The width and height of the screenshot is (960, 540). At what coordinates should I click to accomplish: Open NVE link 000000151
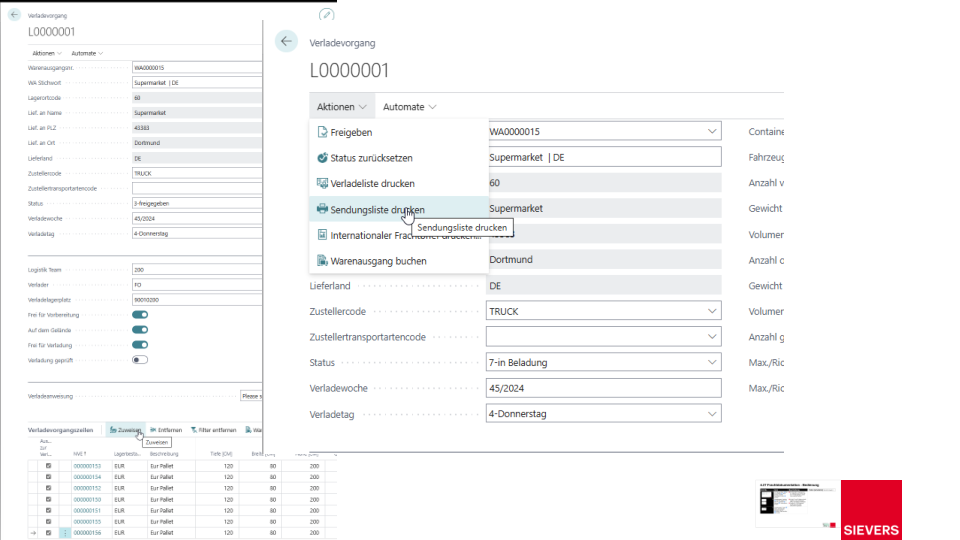[87, 511]
